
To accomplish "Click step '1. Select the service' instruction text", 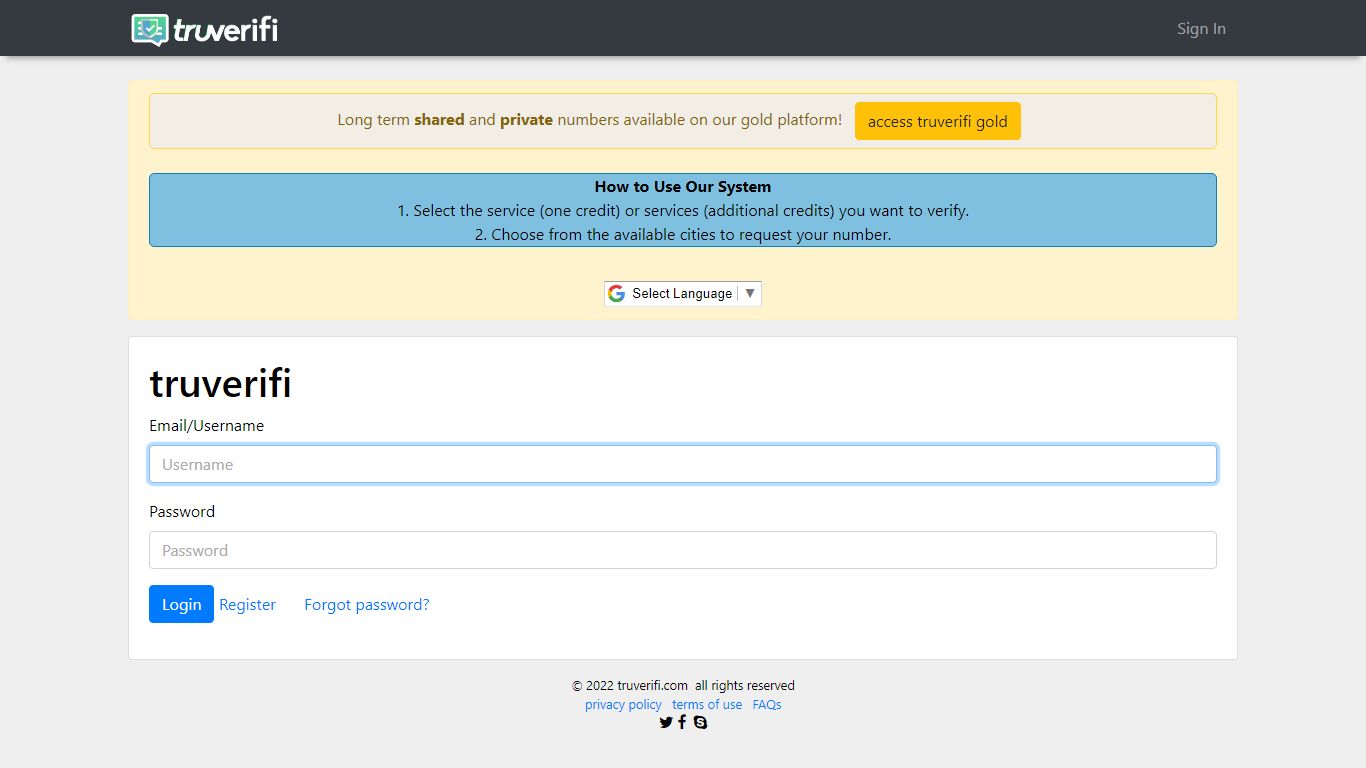I will 683,210.
